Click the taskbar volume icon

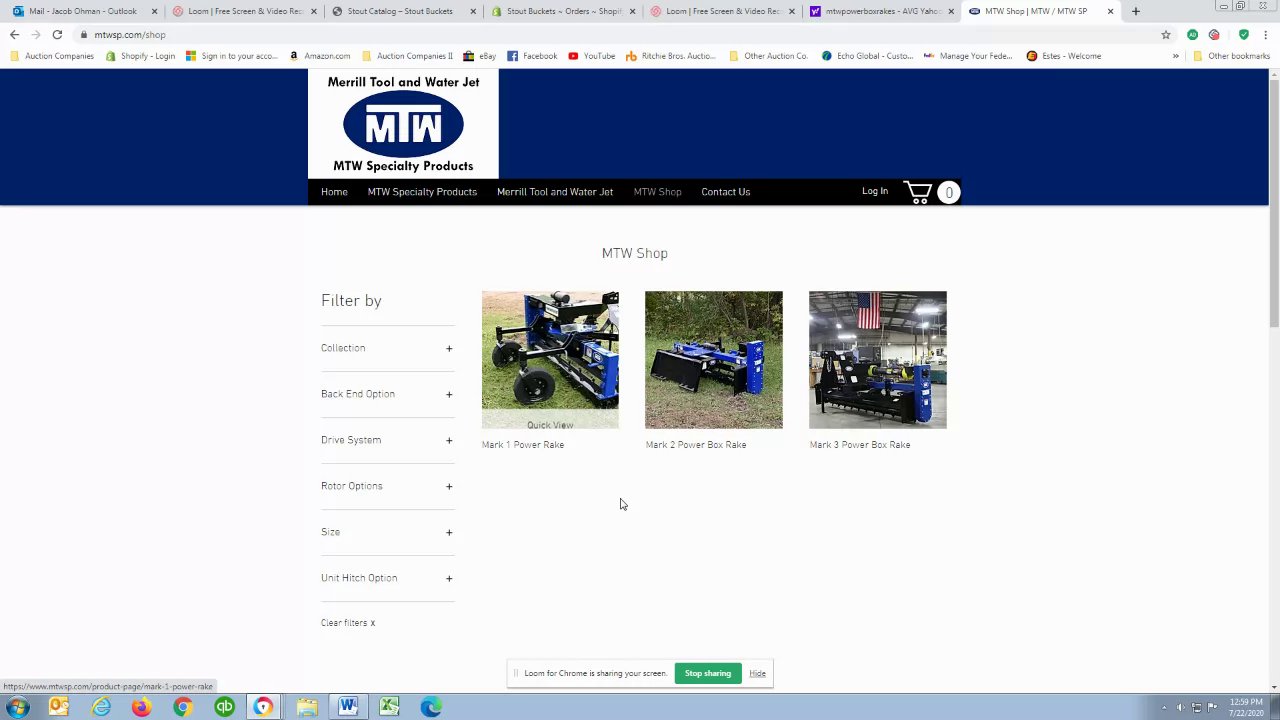point(1180,708)
